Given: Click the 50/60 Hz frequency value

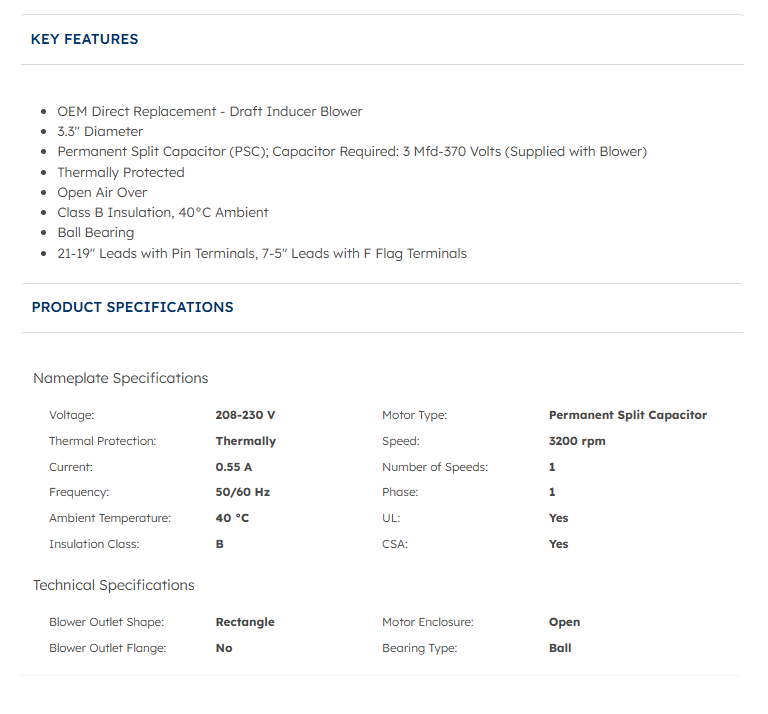Looking at the screenshot, I should [243, 492].
